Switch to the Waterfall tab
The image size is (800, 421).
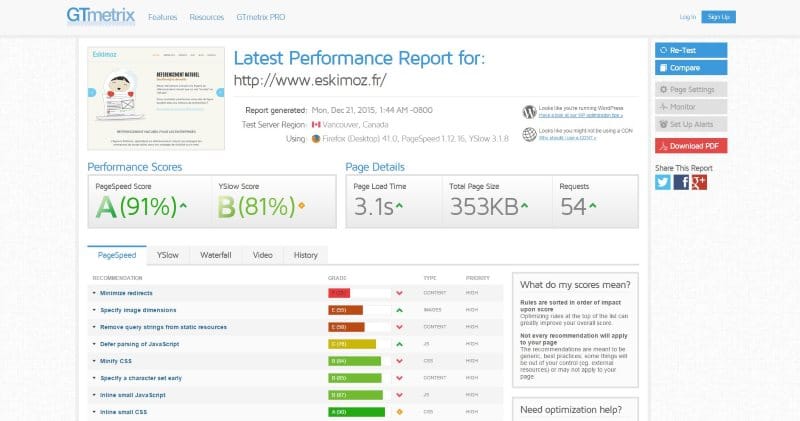click(216, 255)
